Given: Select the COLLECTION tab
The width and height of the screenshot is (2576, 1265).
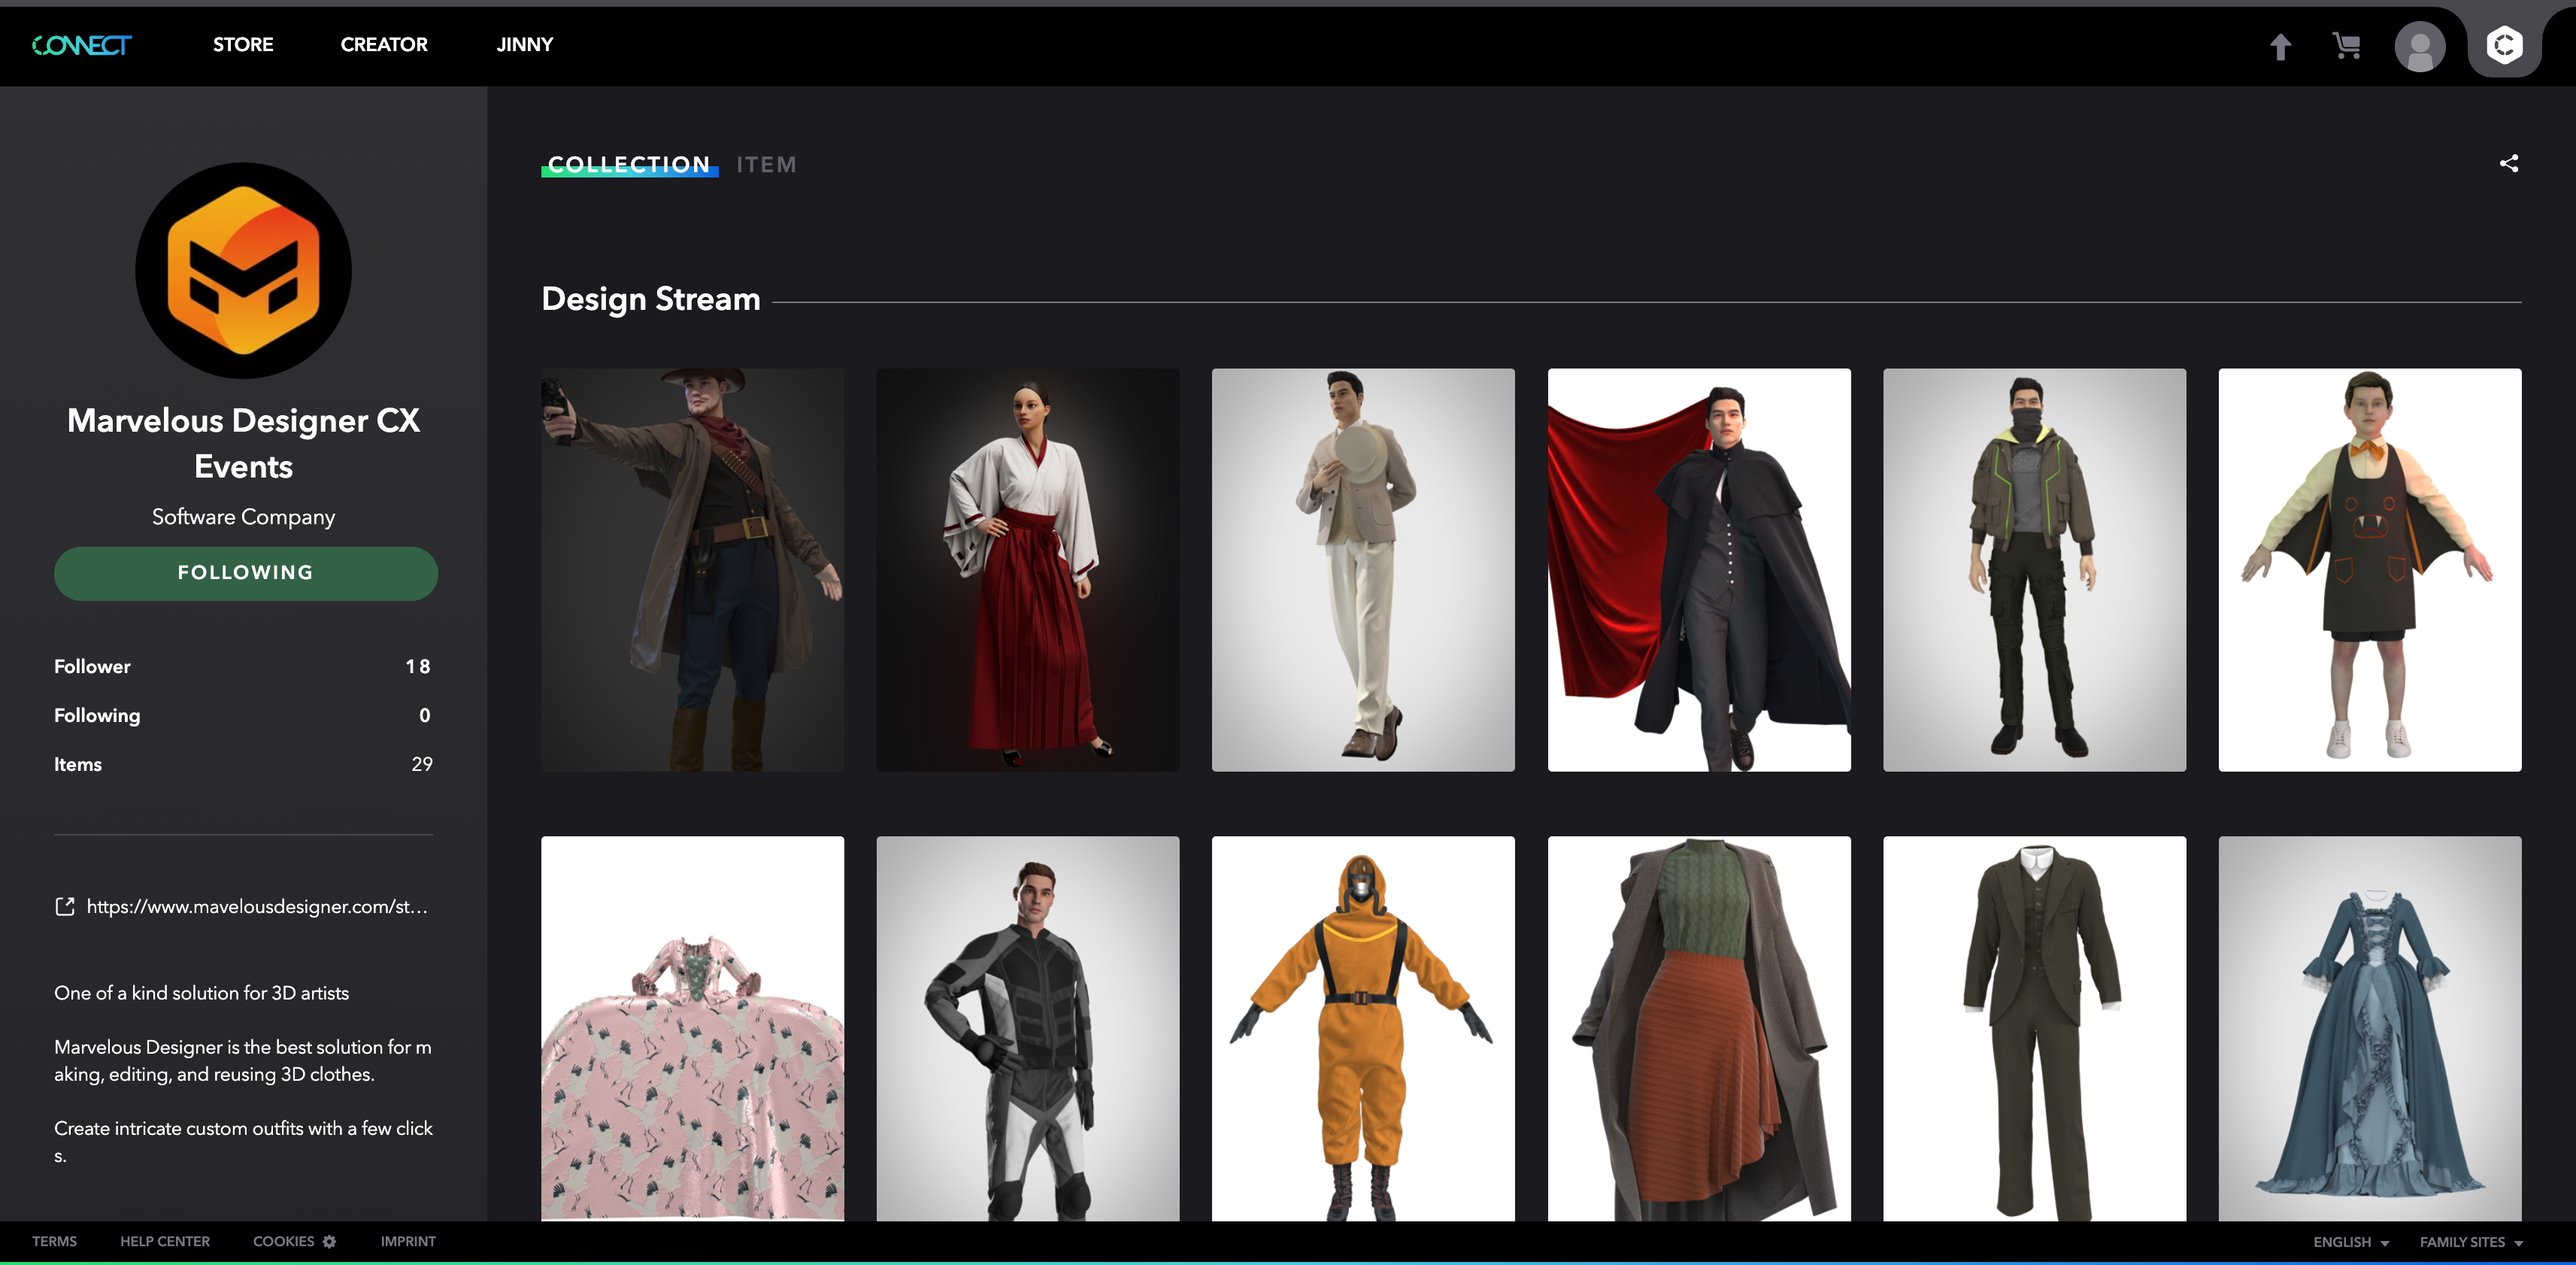Looking at the screenshot, I should click(629, 165).
